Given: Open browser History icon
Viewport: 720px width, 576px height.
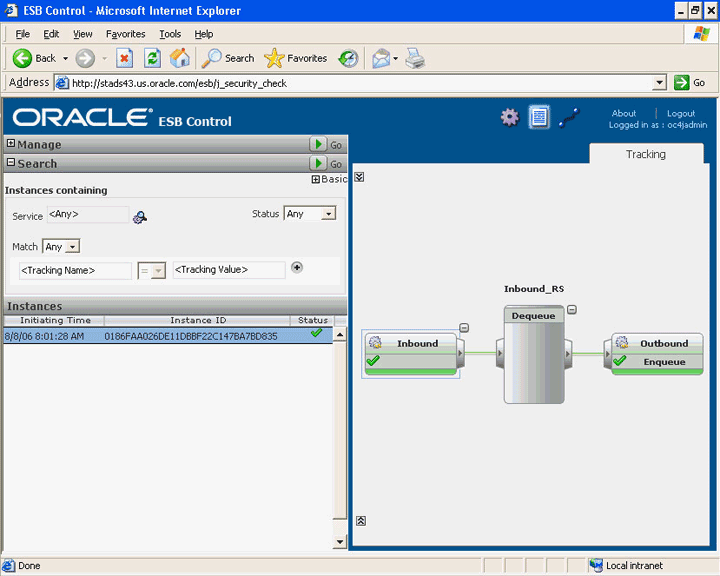Looking at the screenshot, I should pos(349,58).
